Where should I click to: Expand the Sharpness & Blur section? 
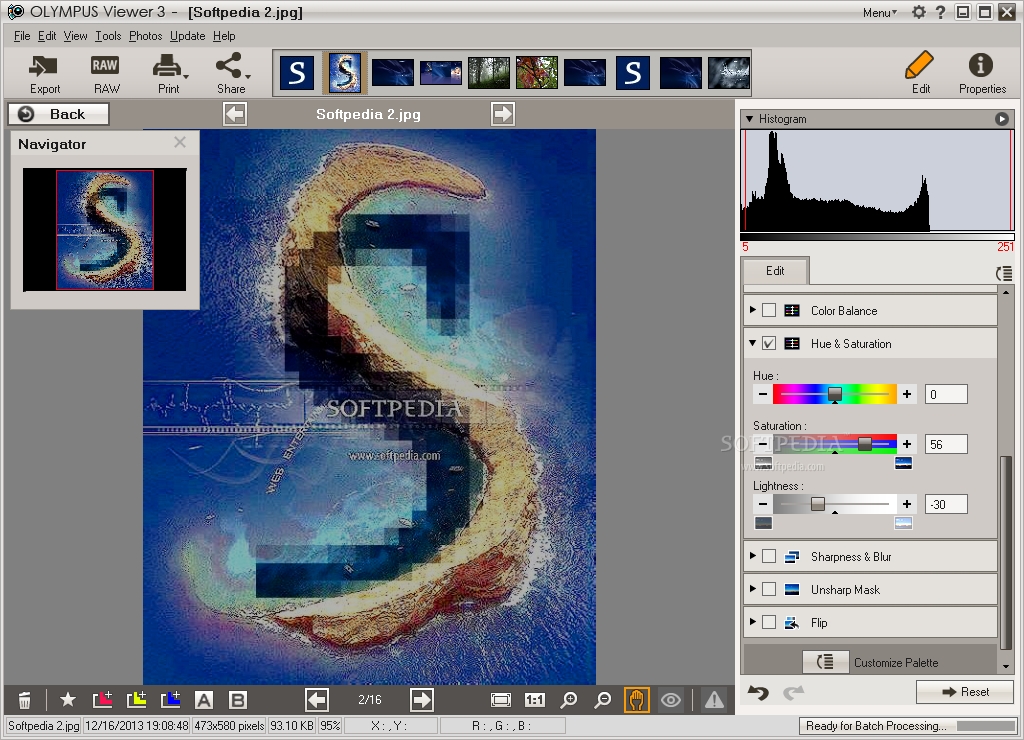(753, 556)
